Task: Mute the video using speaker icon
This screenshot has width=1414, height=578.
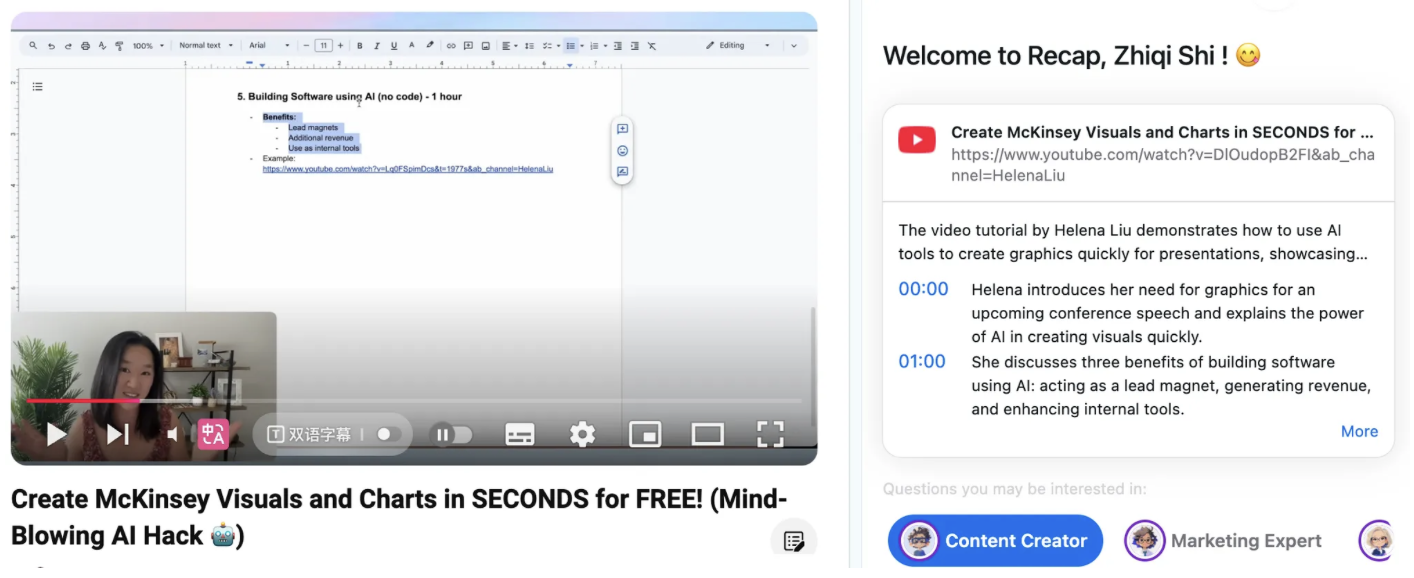Action: (172, 434)
